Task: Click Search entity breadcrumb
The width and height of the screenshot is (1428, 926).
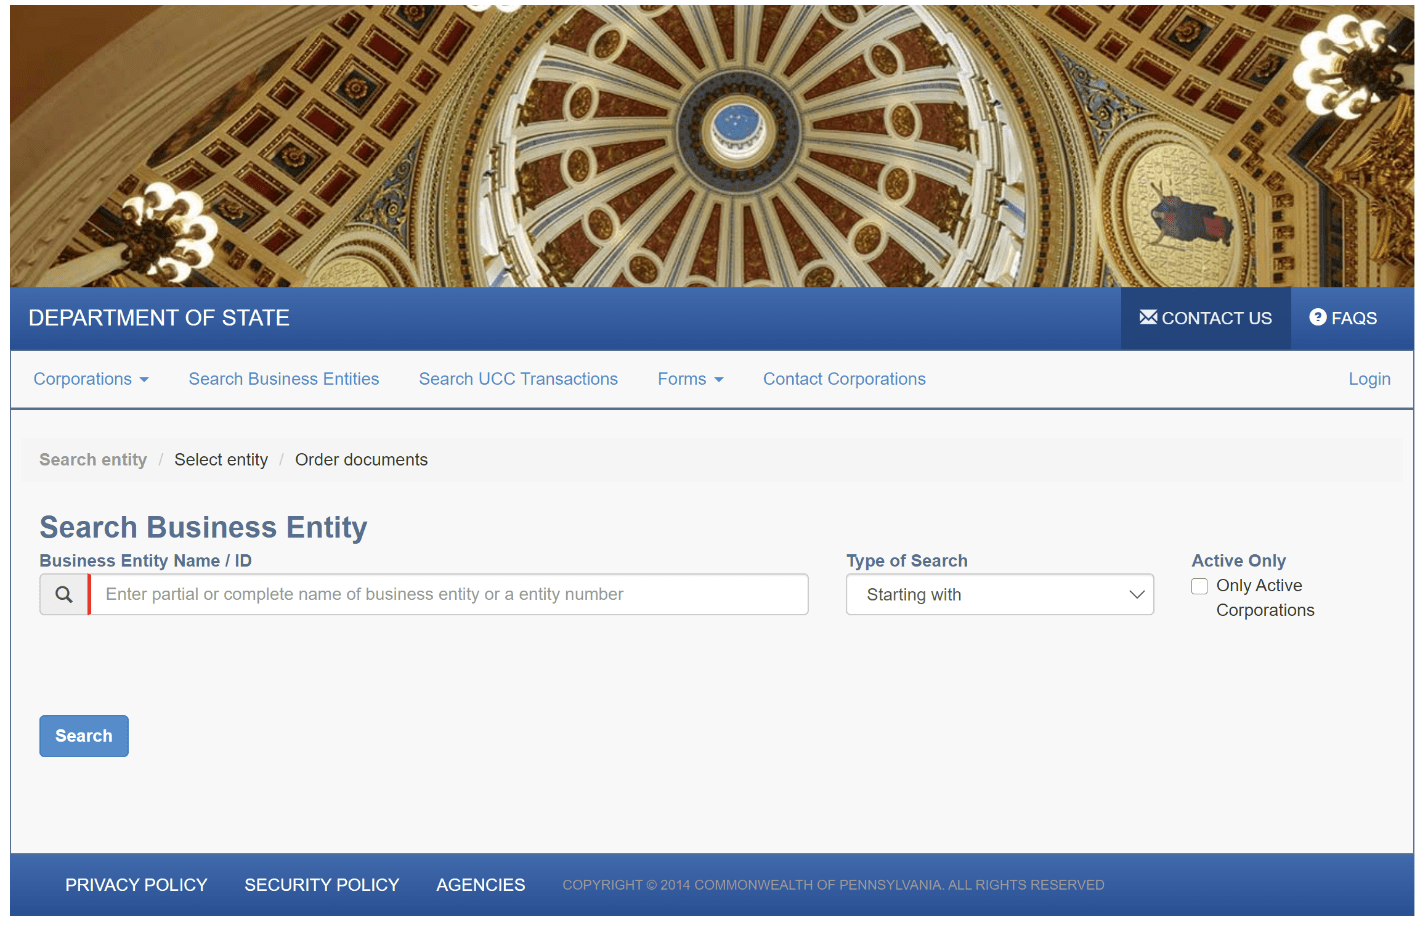Action: point(93,460)
